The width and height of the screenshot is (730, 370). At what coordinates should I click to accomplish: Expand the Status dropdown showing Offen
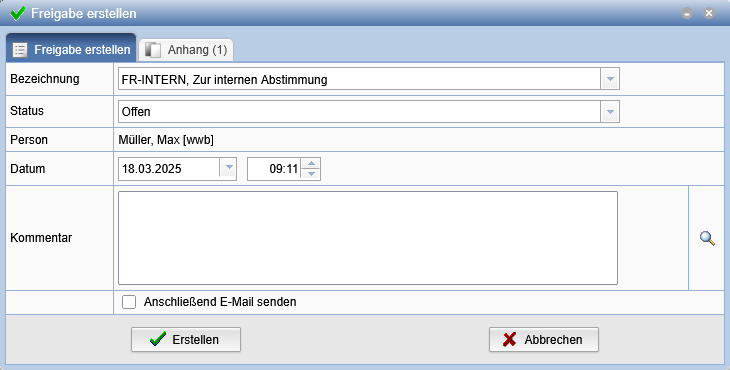coord(610,112)
